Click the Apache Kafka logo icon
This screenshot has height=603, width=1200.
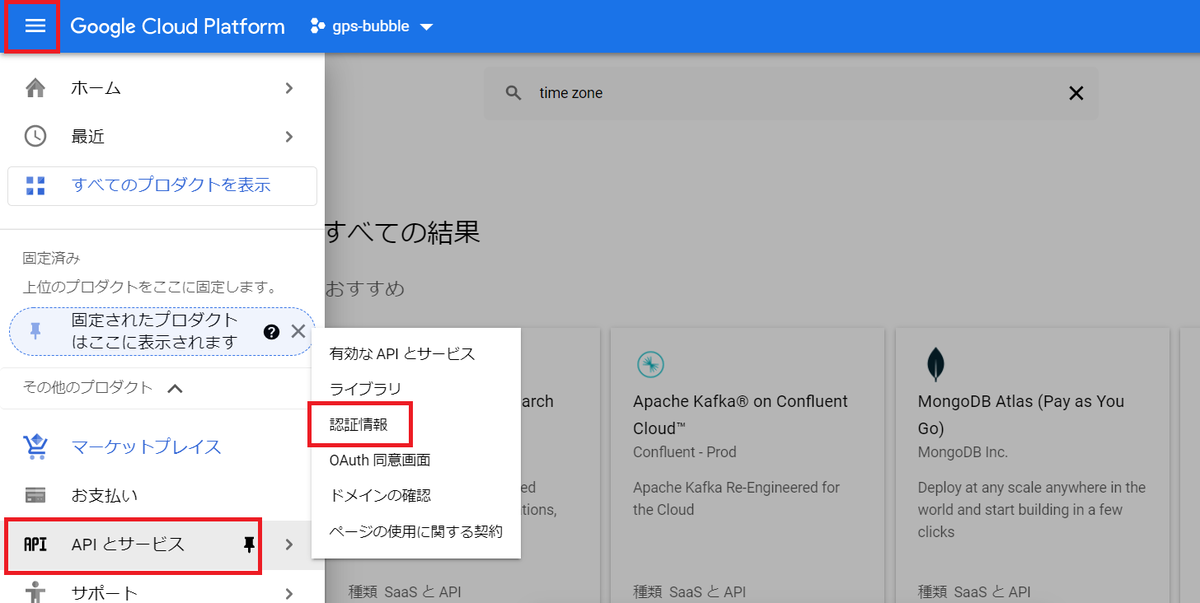pyautogui.click(x=650, y=364)
